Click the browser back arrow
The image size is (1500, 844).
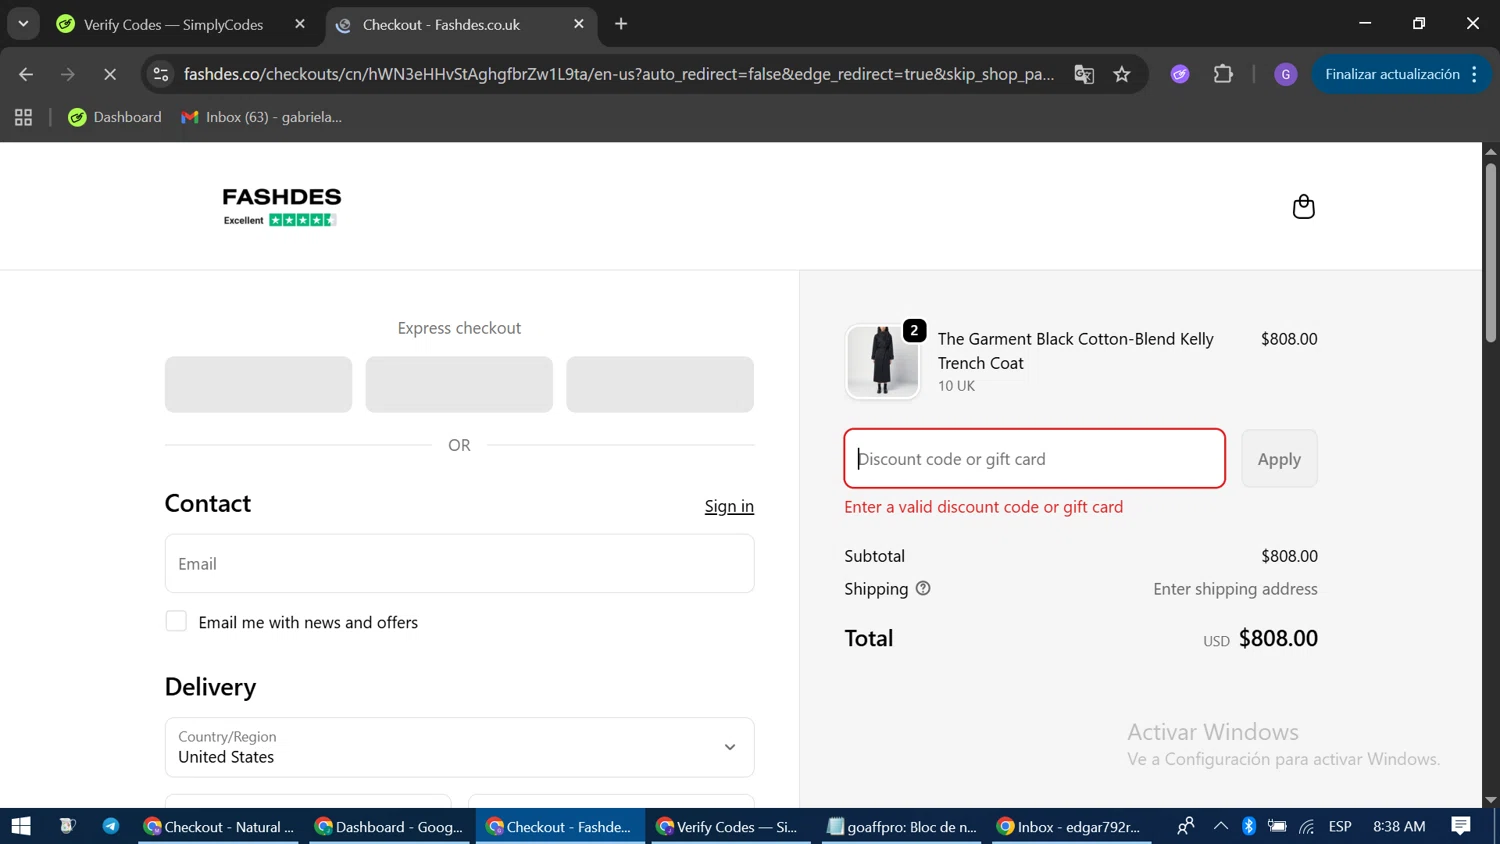[26, 74]
